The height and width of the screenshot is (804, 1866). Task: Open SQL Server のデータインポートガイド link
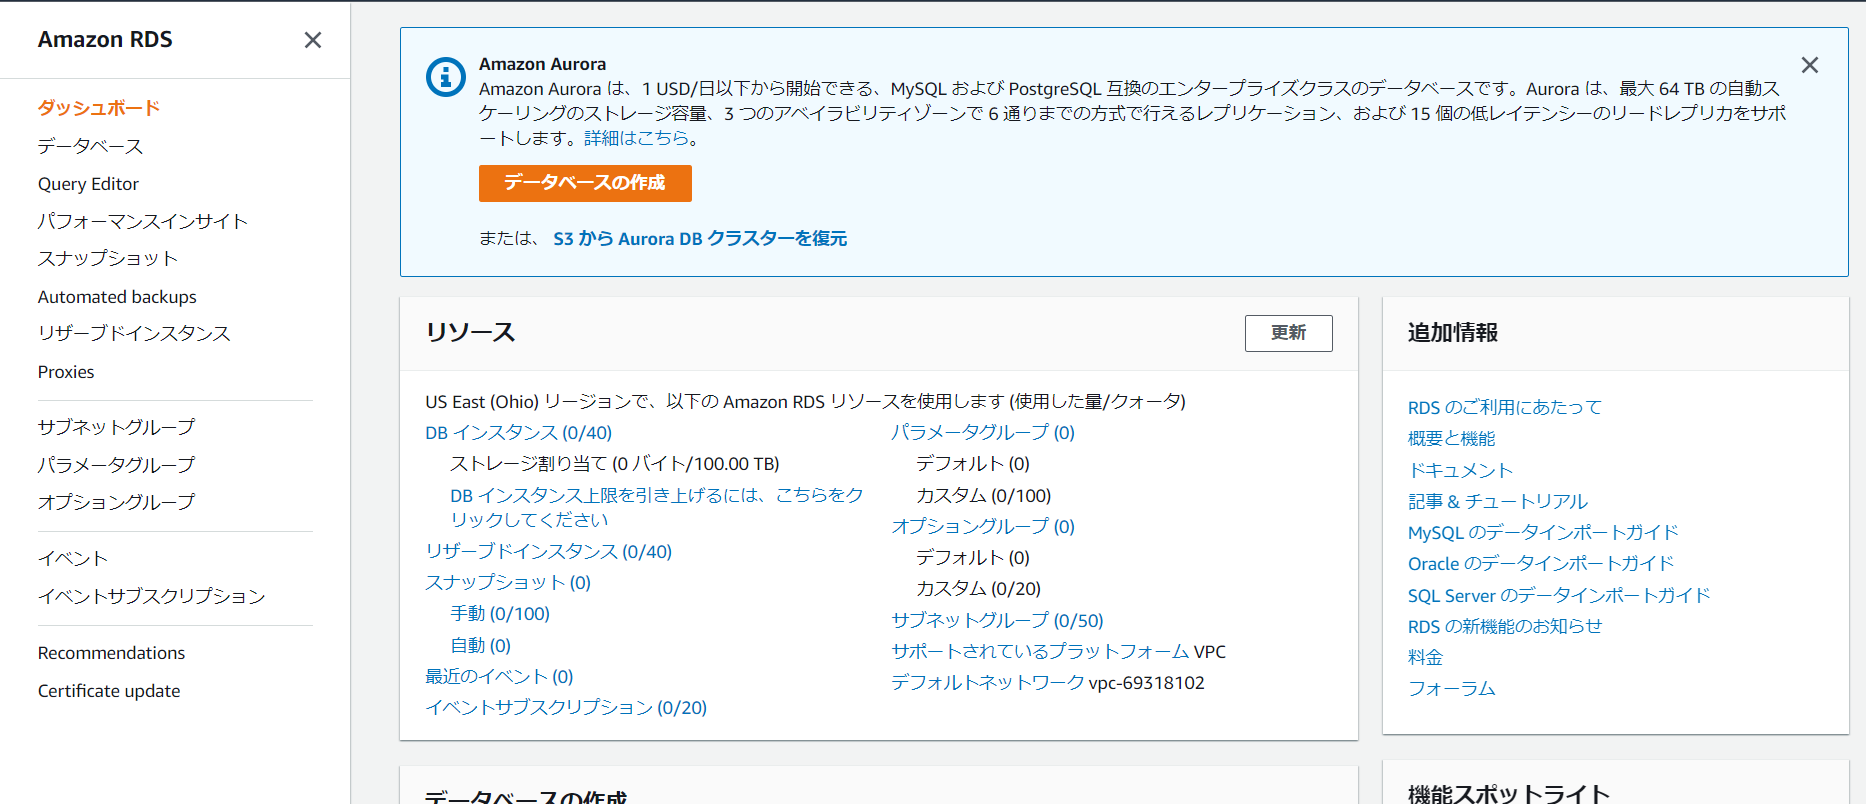(1559, 596)
